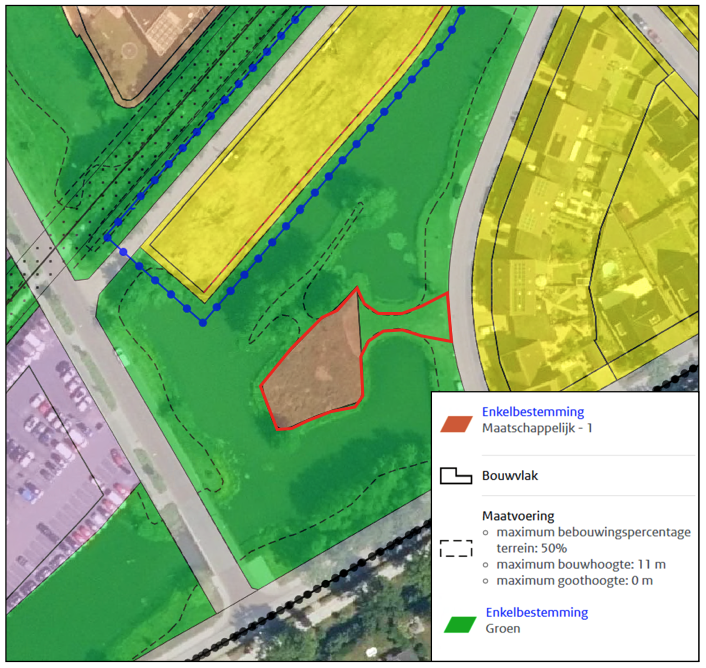Click 'maximum bebouwingspercentage terrein: 50%' text
The height and width of the screenshot is (668, 706).
593,540
